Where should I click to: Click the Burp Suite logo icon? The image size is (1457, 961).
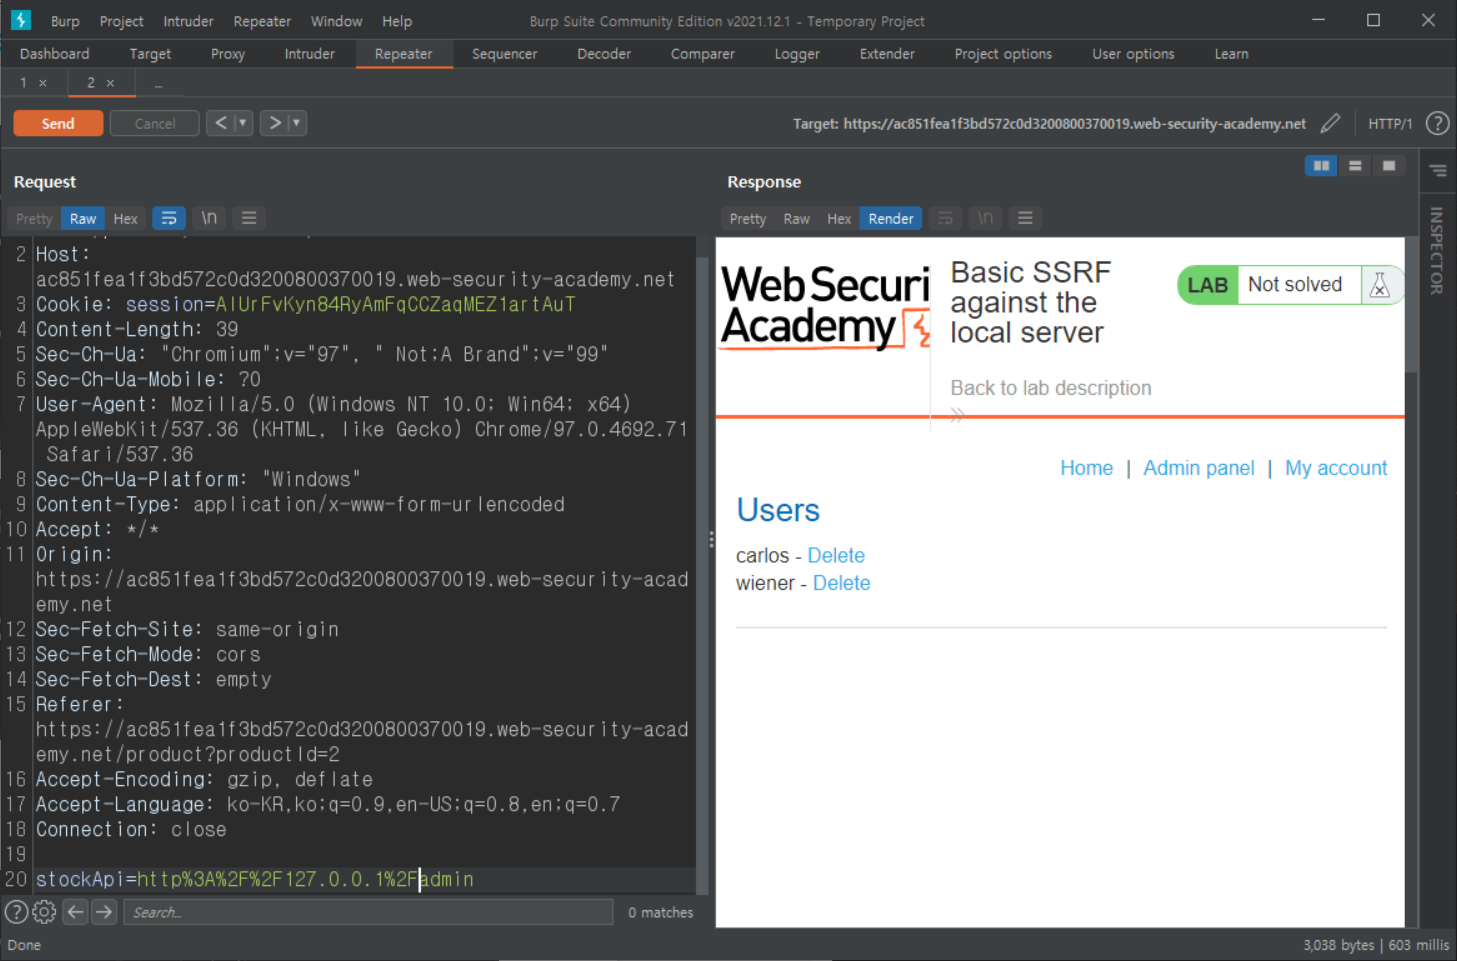coord(20,20)
